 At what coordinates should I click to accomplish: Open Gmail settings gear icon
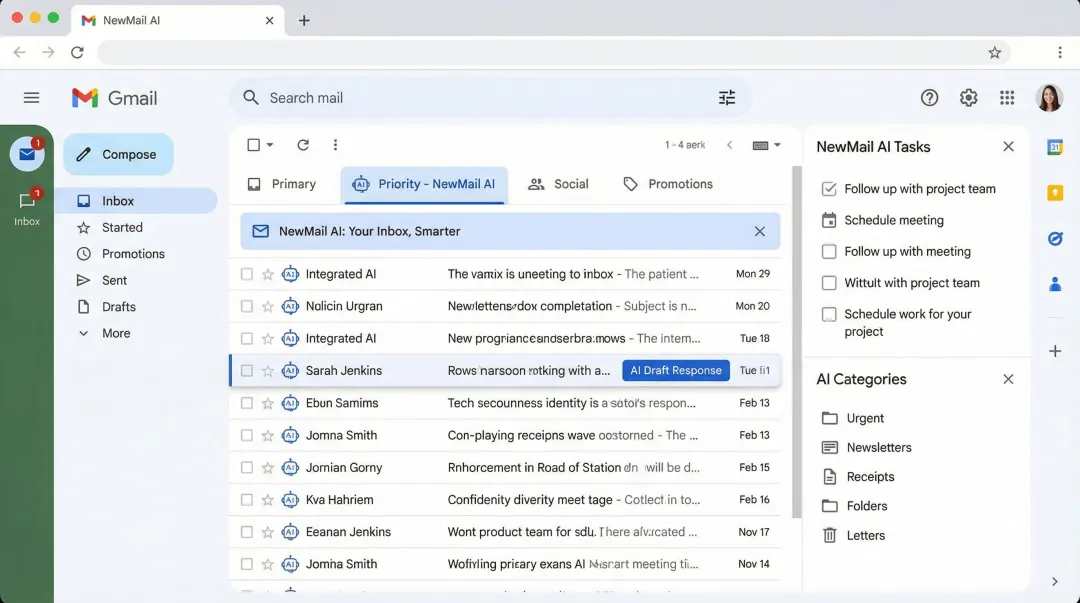(x=968, y=97)
